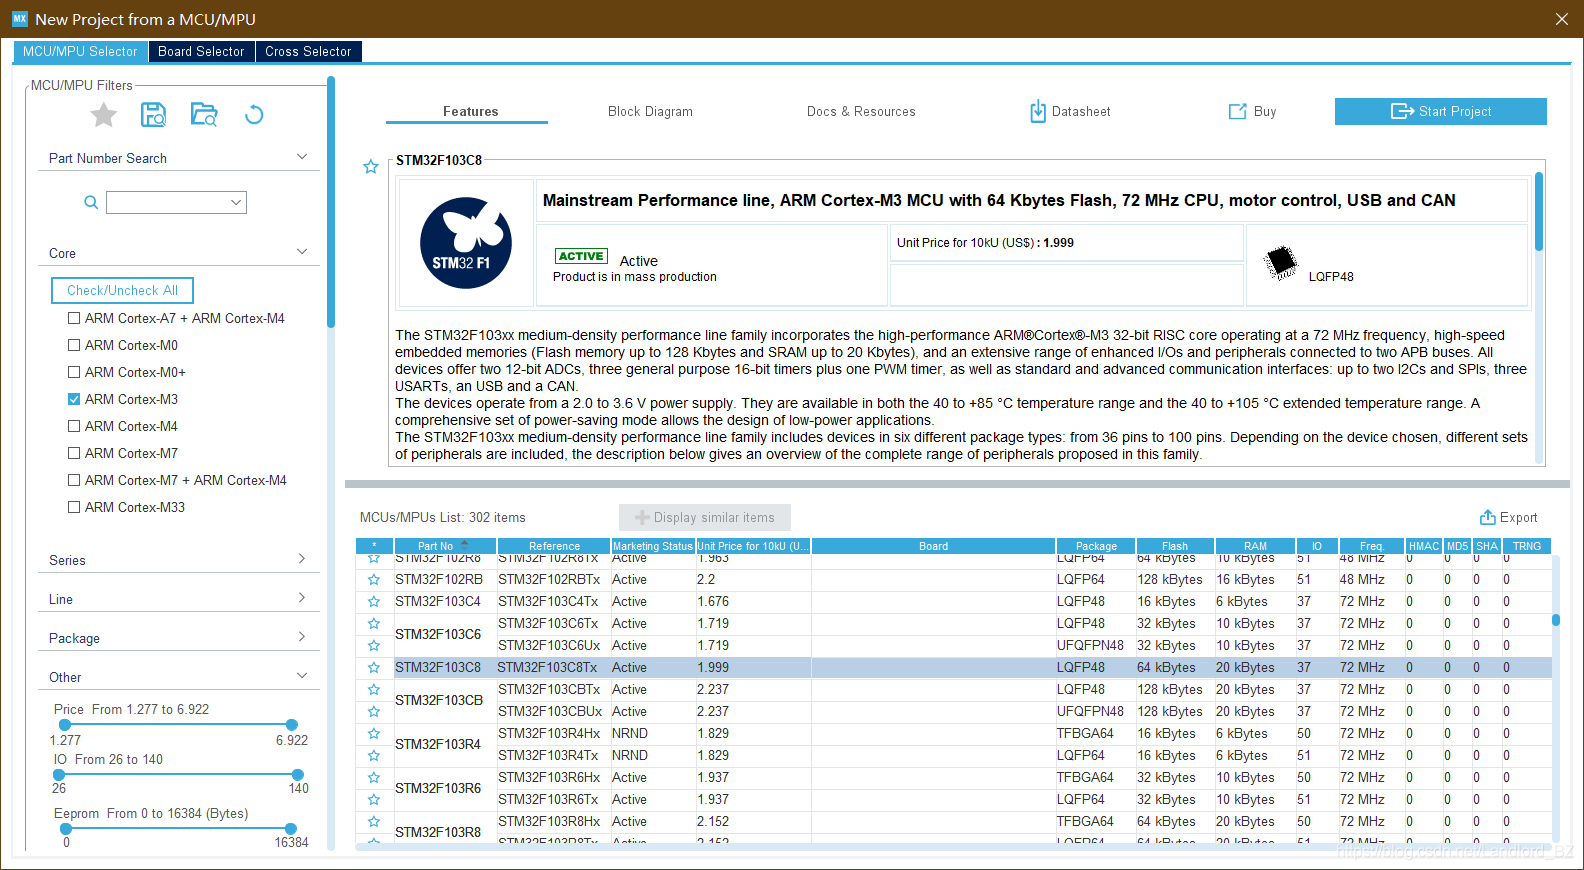Load a saved search folder icon
The width and height of the screenshot is (1584, 870).
[x=204, y=115]
